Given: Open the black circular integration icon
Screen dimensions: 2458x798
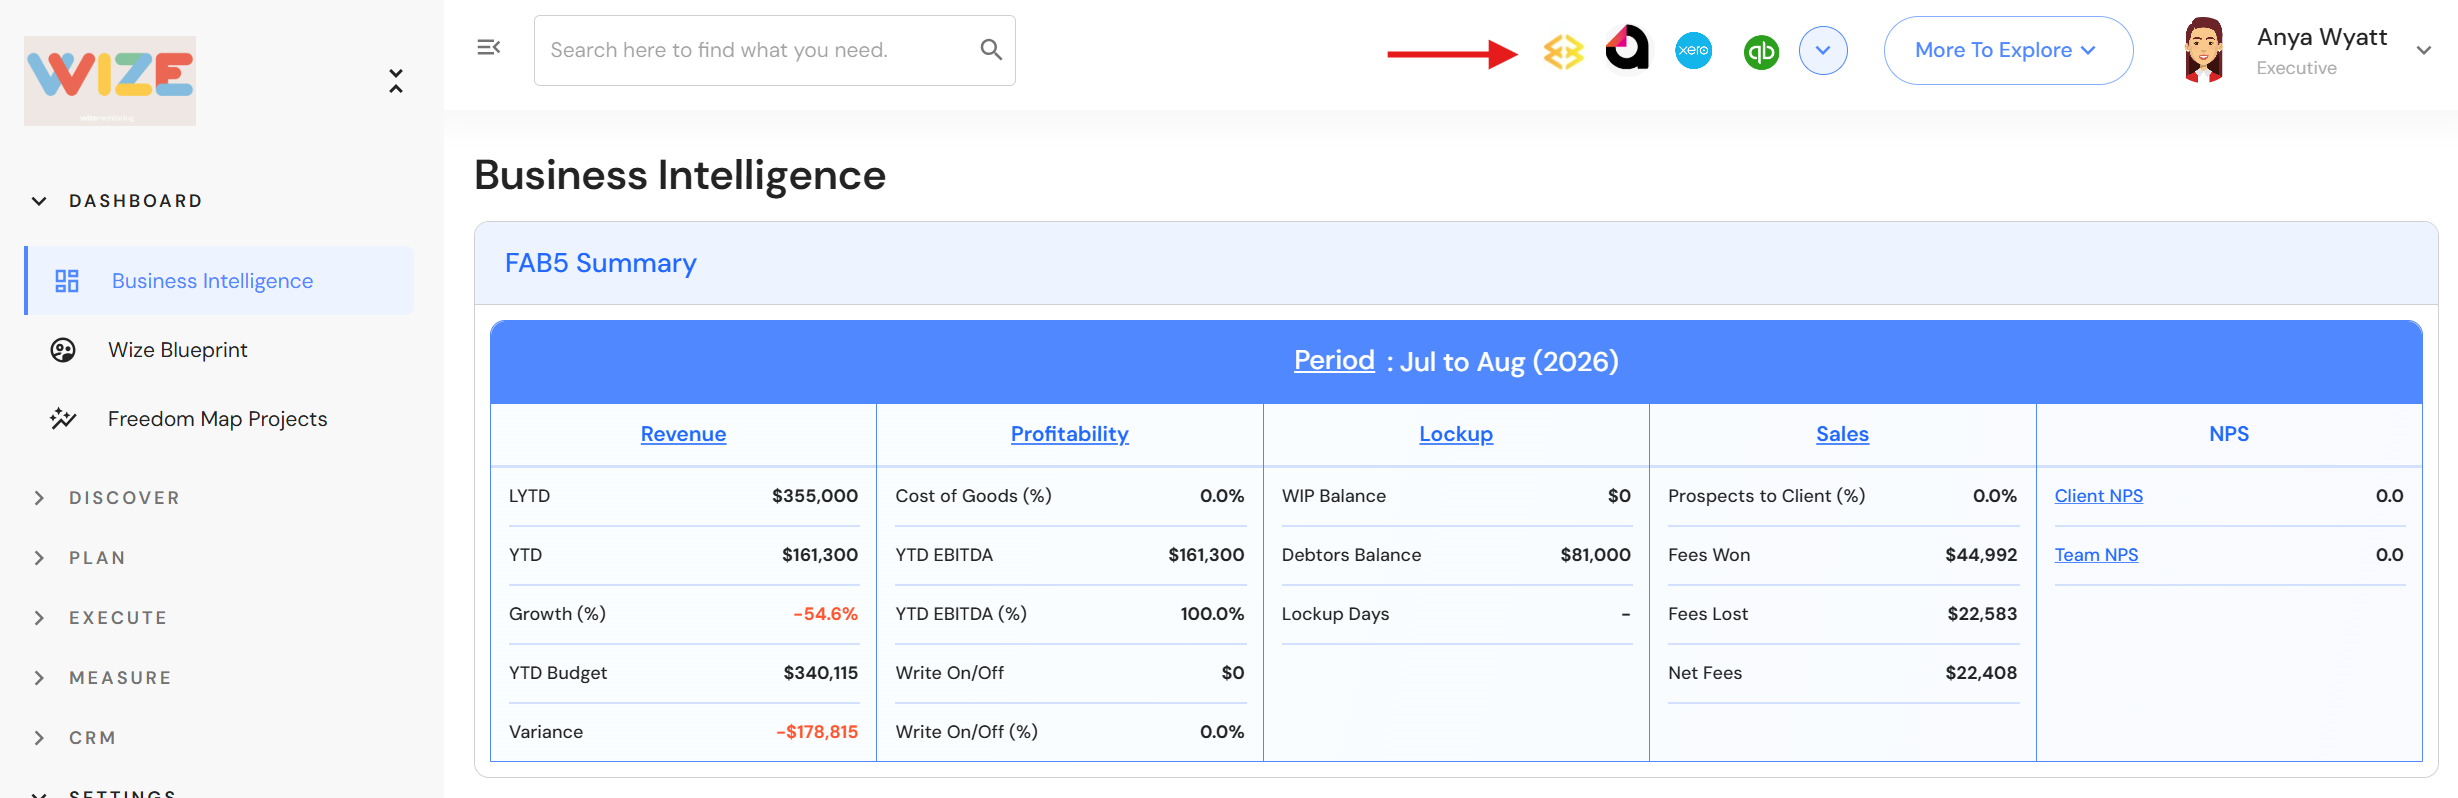Looking at the screenshot, I should click(x=1627, y=49).
